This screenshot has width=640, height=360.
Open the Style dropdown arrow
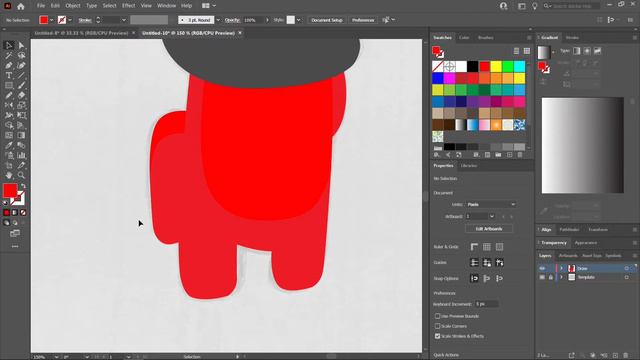tap(298, 20)
